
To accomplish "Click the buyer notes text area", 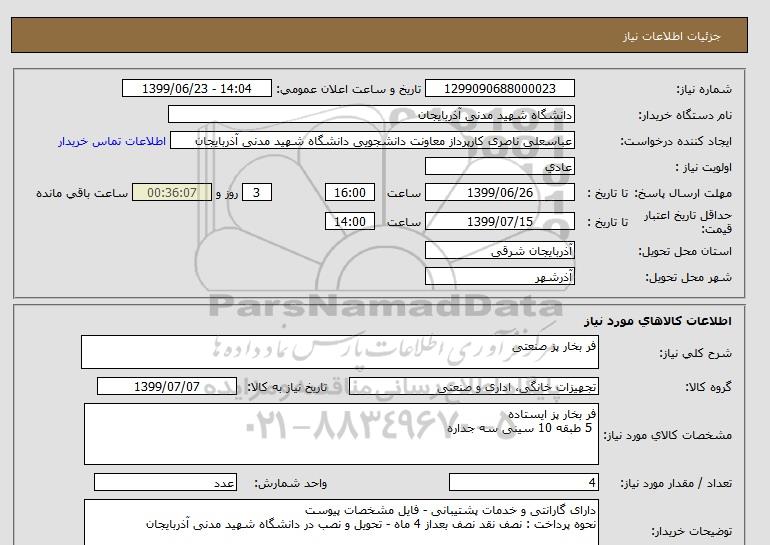I will pyautogui.click(x=341, y=522).
